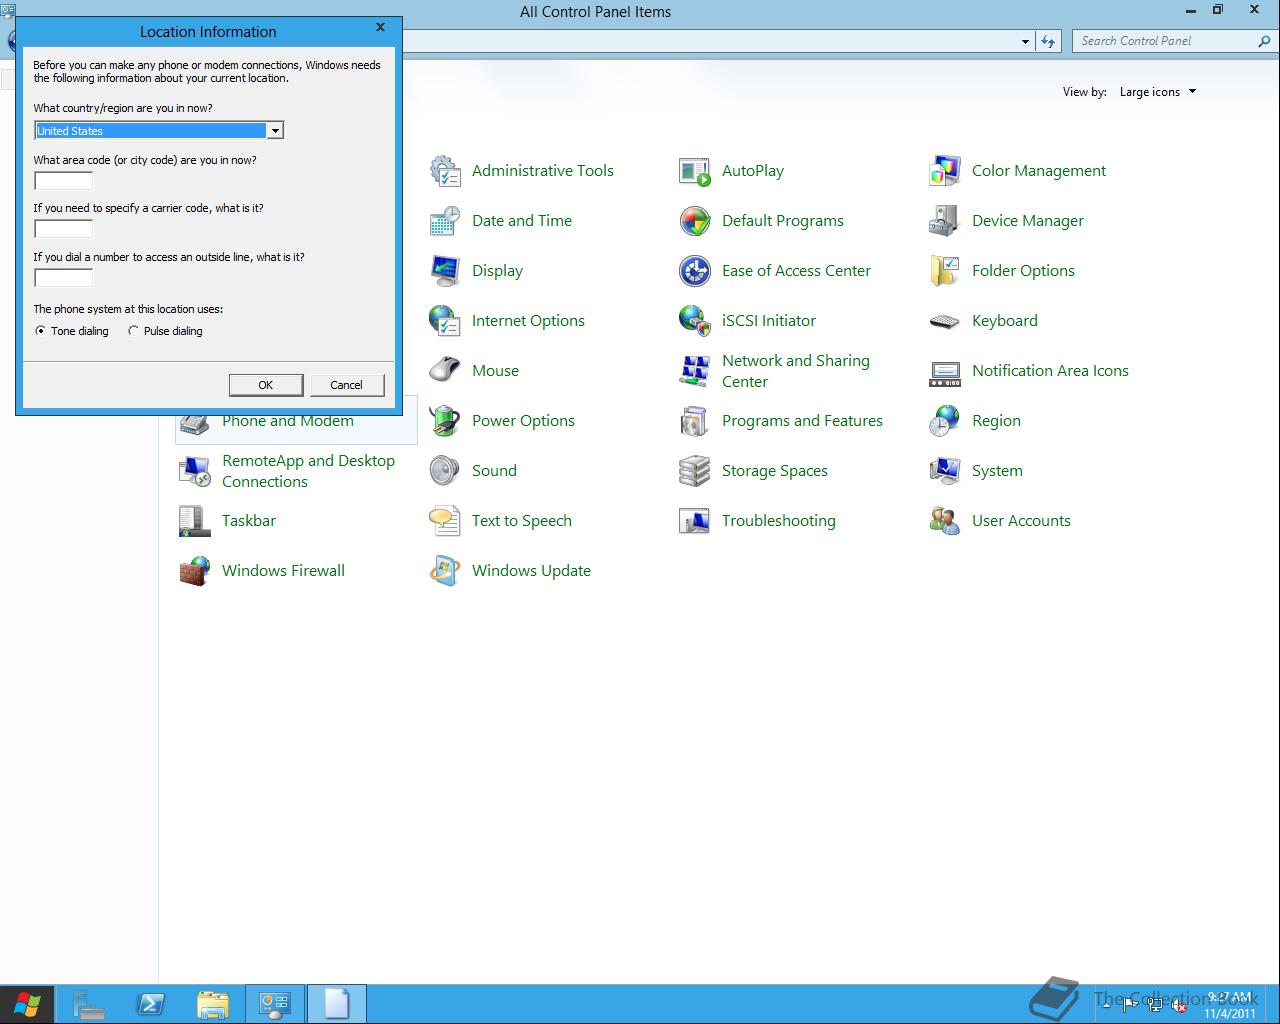Open the Windows Firewall icon
1280x1024 pixels.
195,571
